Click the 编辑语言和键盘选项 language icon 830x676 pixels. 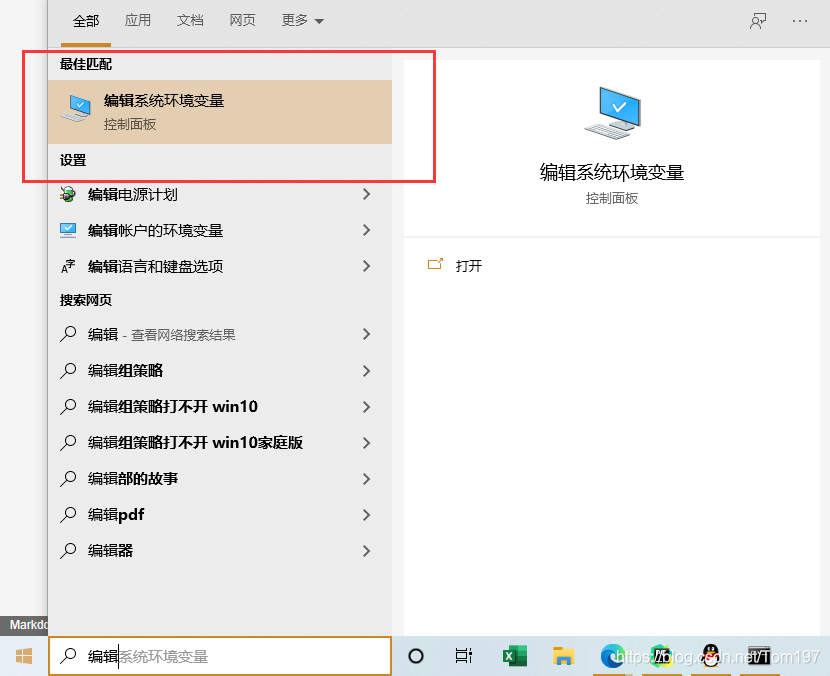point(68,266)
